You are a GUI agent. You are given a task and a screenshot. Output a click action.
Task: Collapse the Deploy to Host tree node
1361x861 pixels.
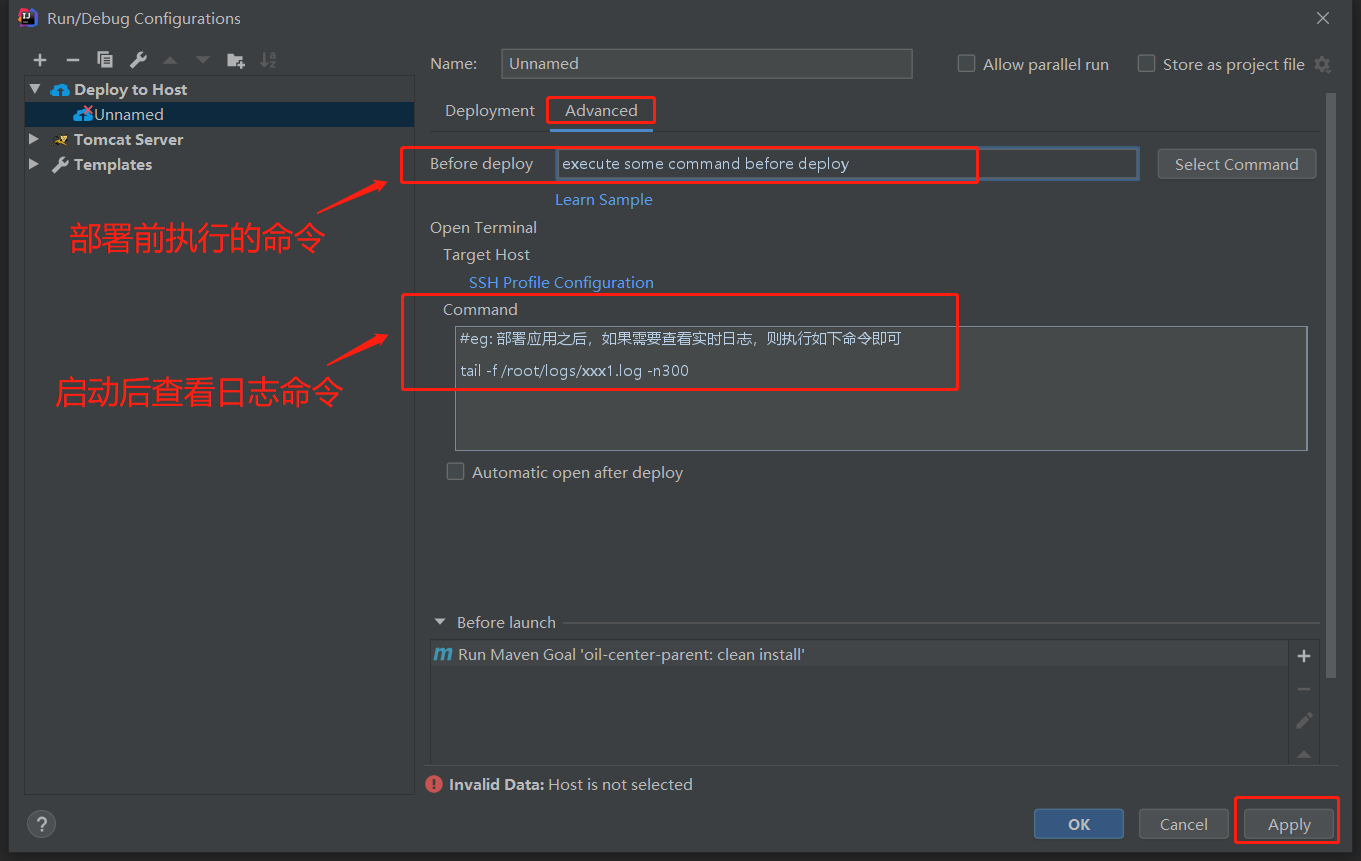click(35, 89)
